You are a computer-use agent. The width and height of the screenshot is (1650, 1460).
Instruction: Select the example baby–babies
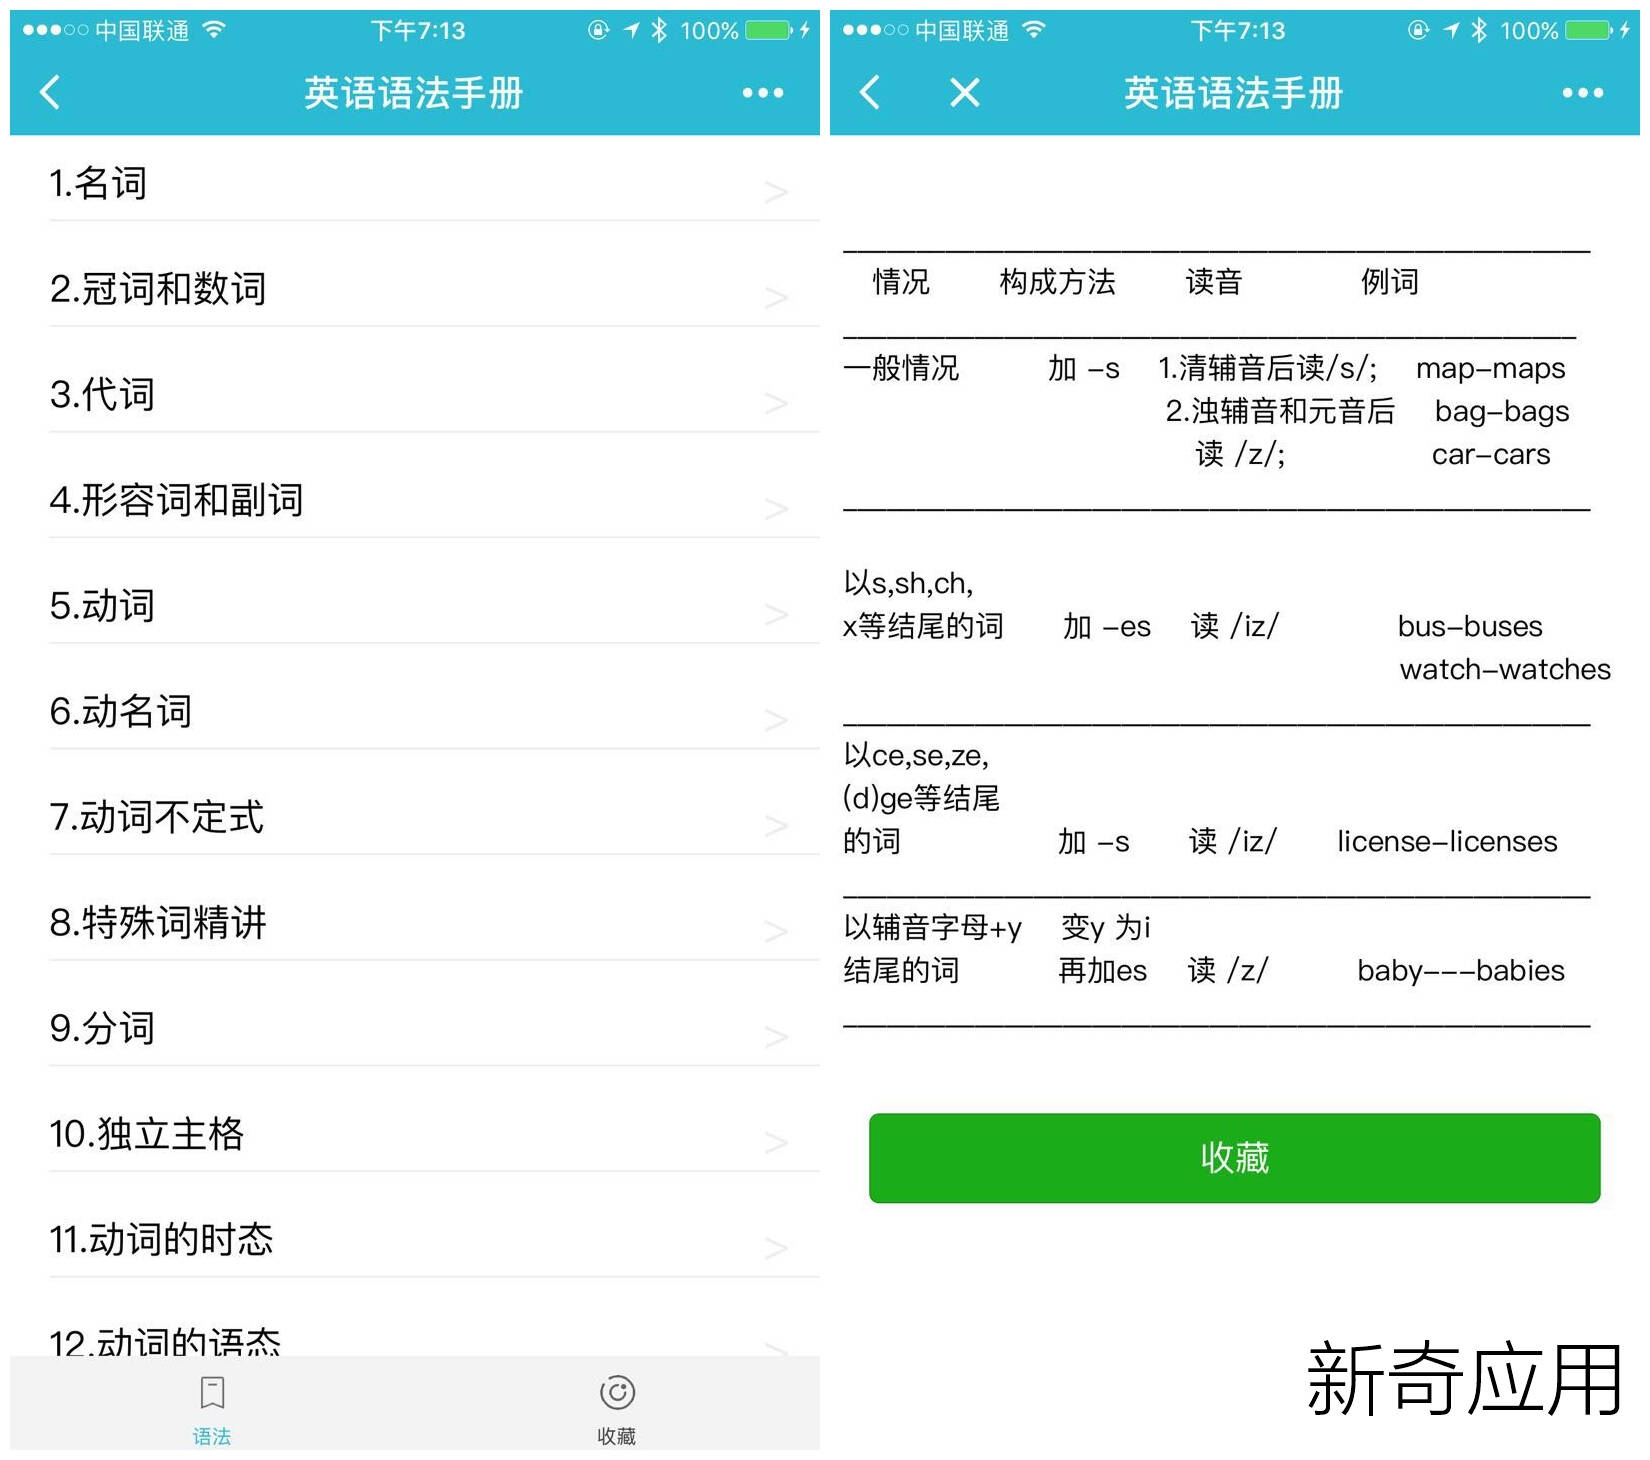pos(1461,970)
